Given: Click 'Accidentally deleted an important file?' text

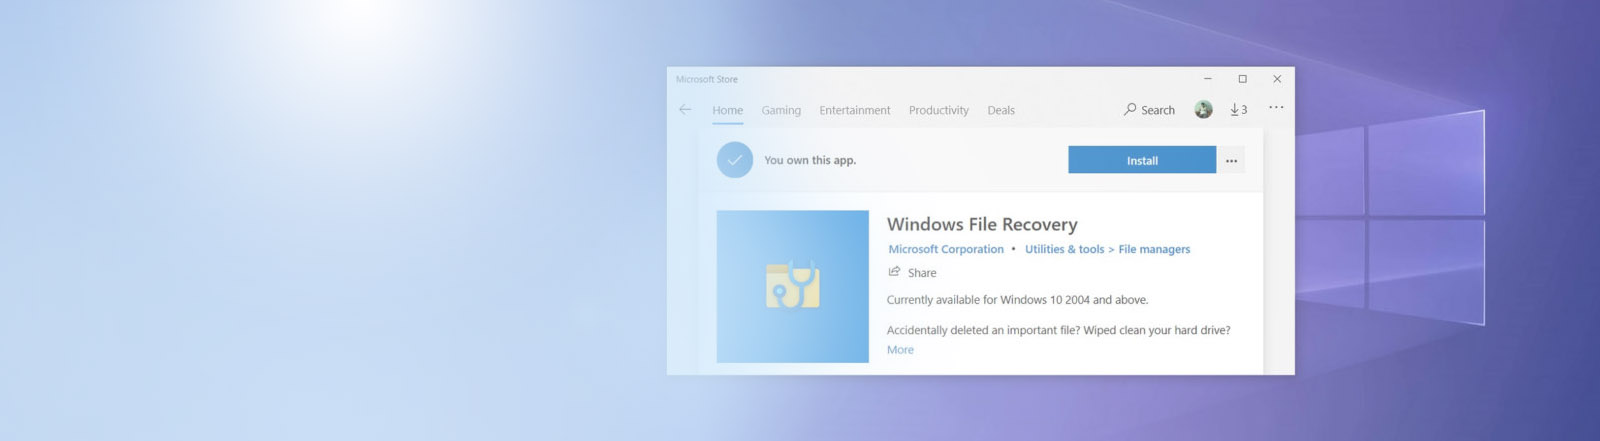Looking at the screenshot, I should 983,330.
